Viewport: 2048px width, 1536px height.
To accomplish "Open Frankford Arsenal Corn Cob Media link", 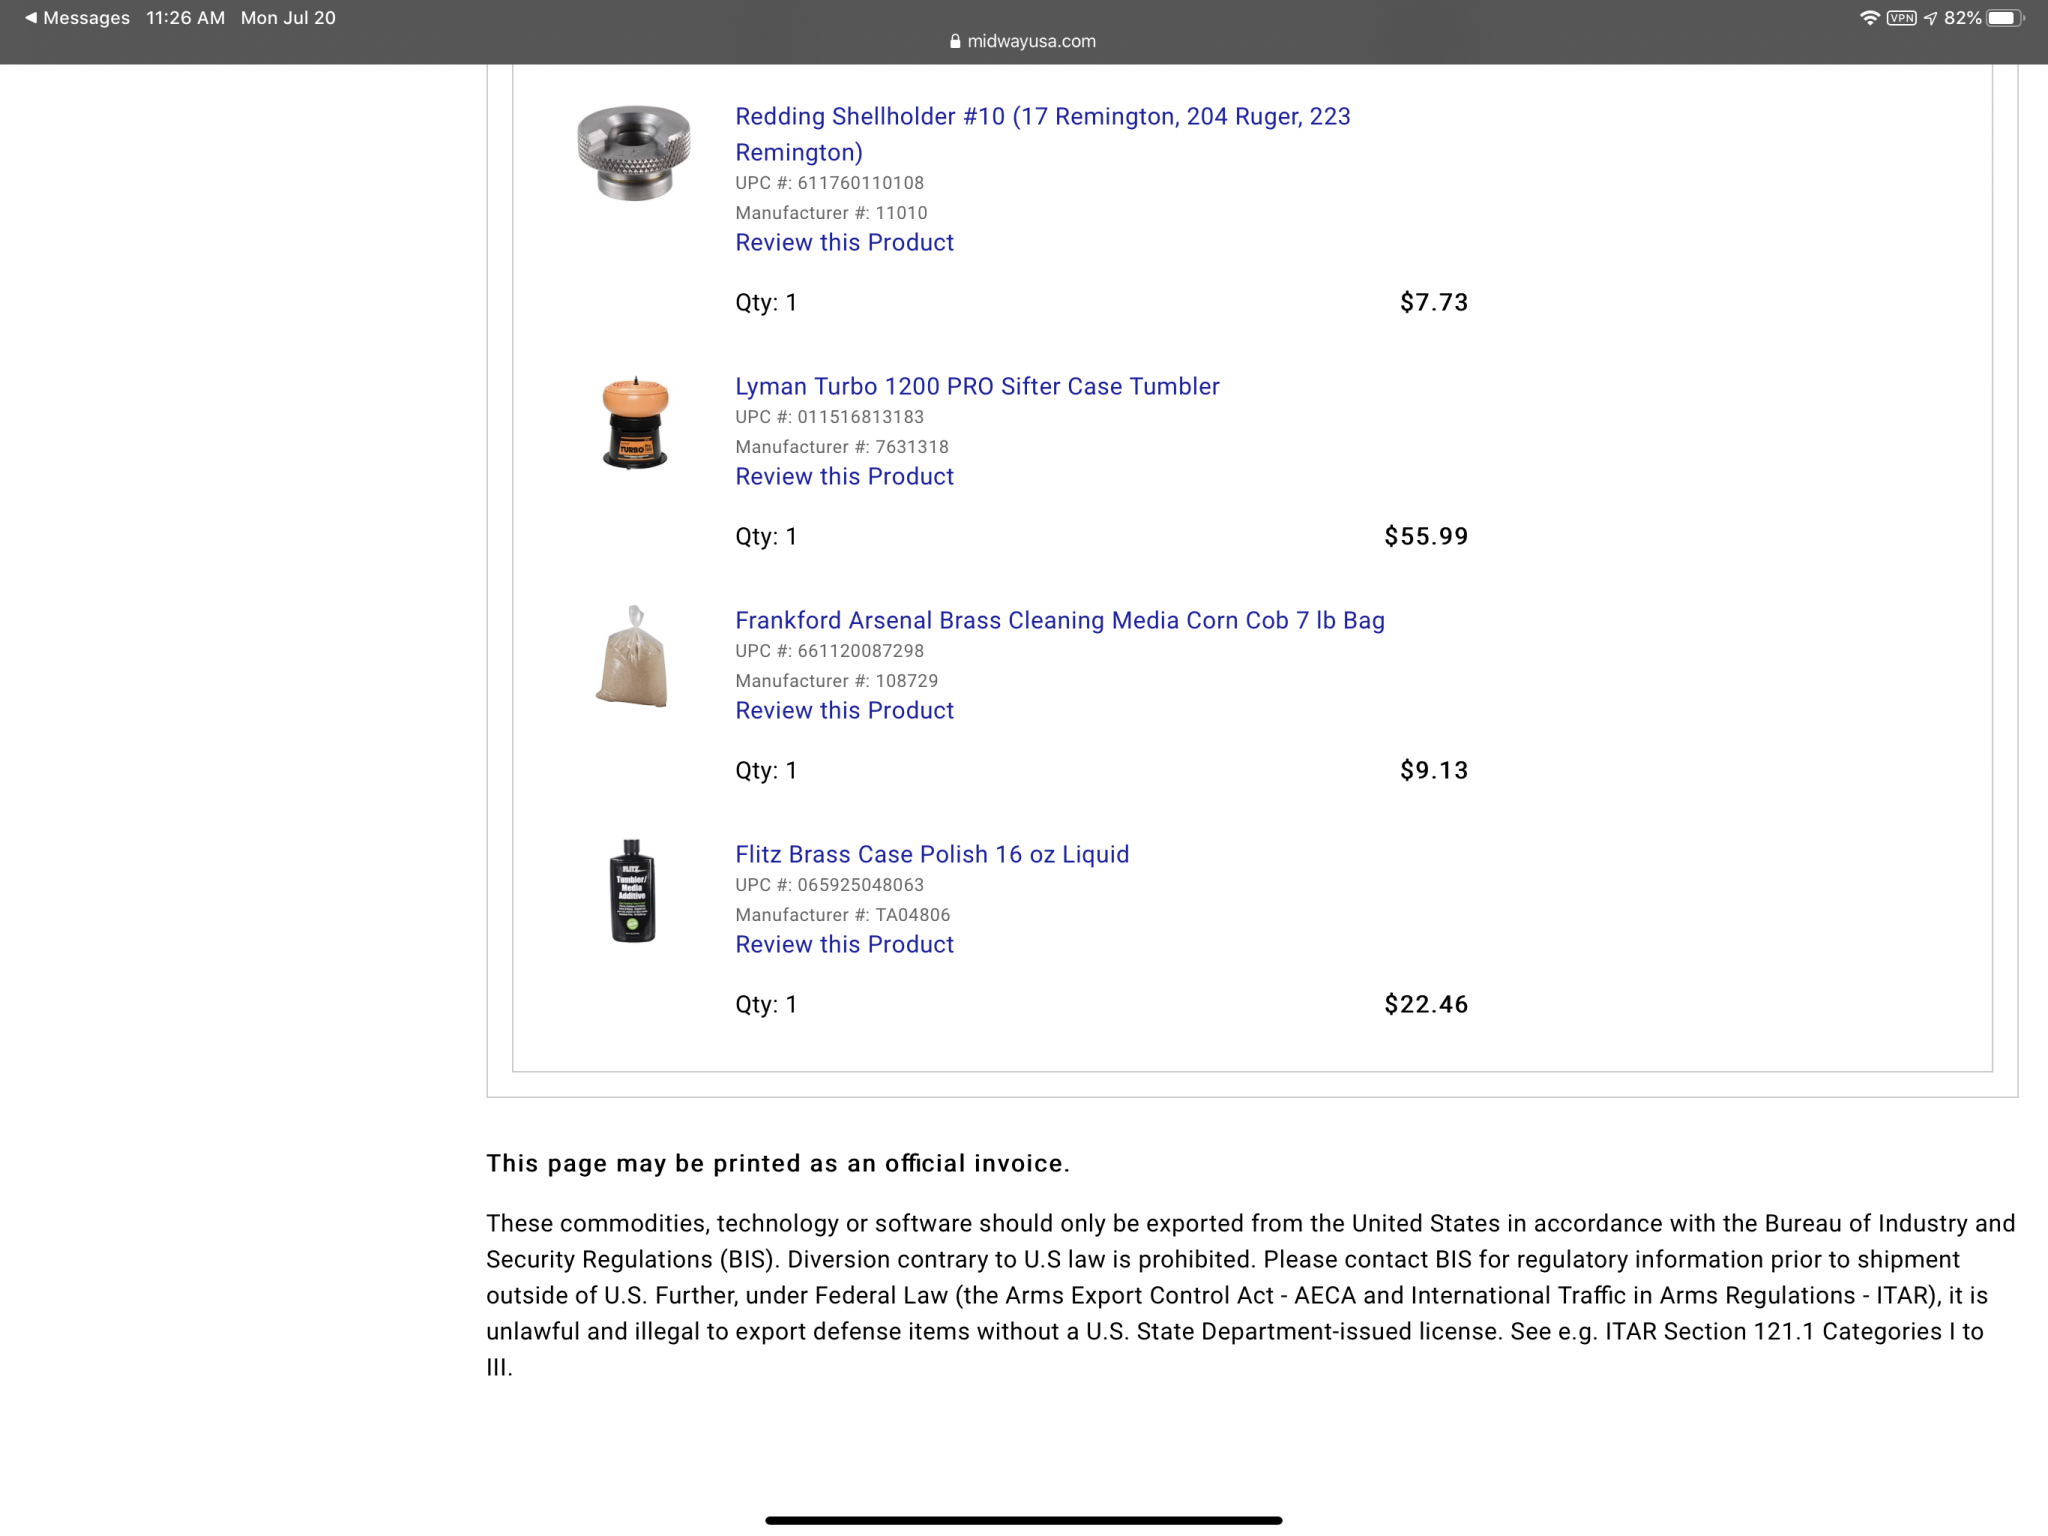I will (1060, 620).
